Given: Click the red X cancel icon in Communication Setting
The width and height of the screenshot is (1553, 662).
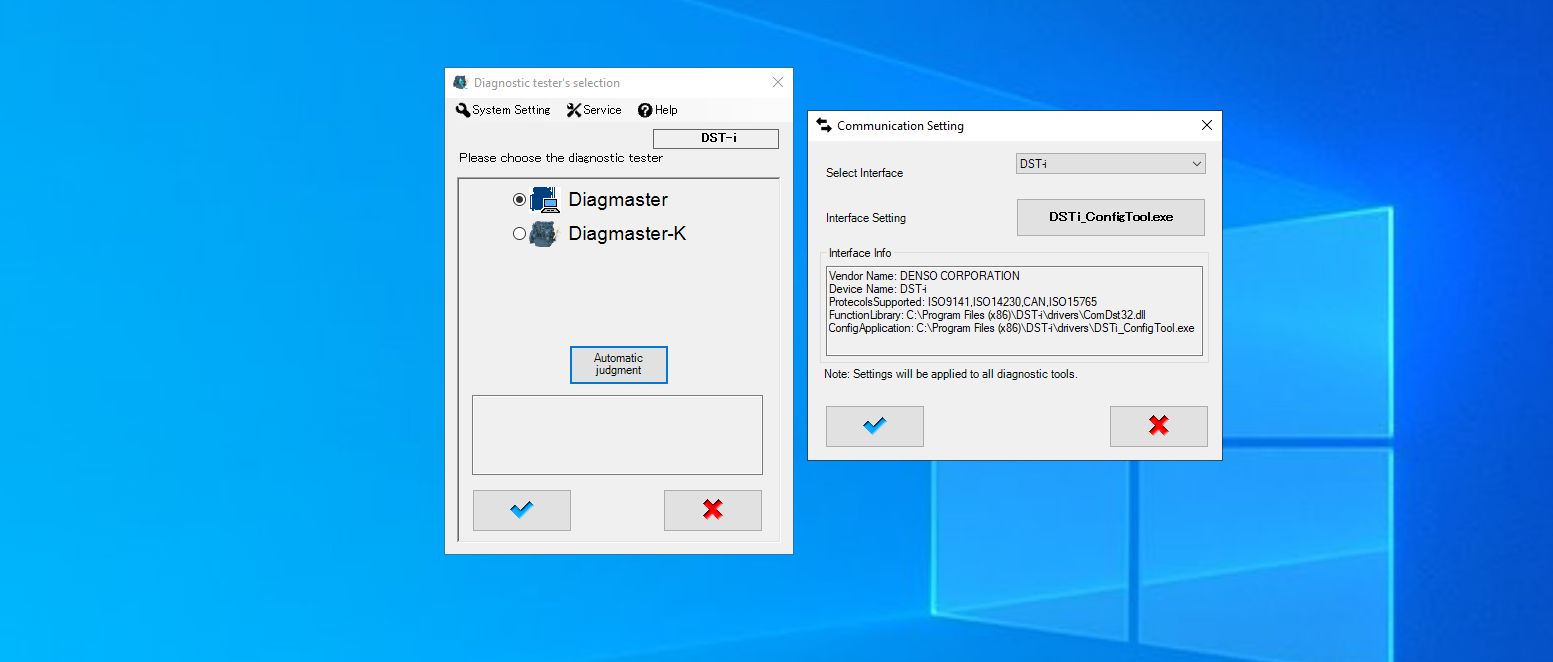Looking at the screenshot, I should [x=1158, y=426].
